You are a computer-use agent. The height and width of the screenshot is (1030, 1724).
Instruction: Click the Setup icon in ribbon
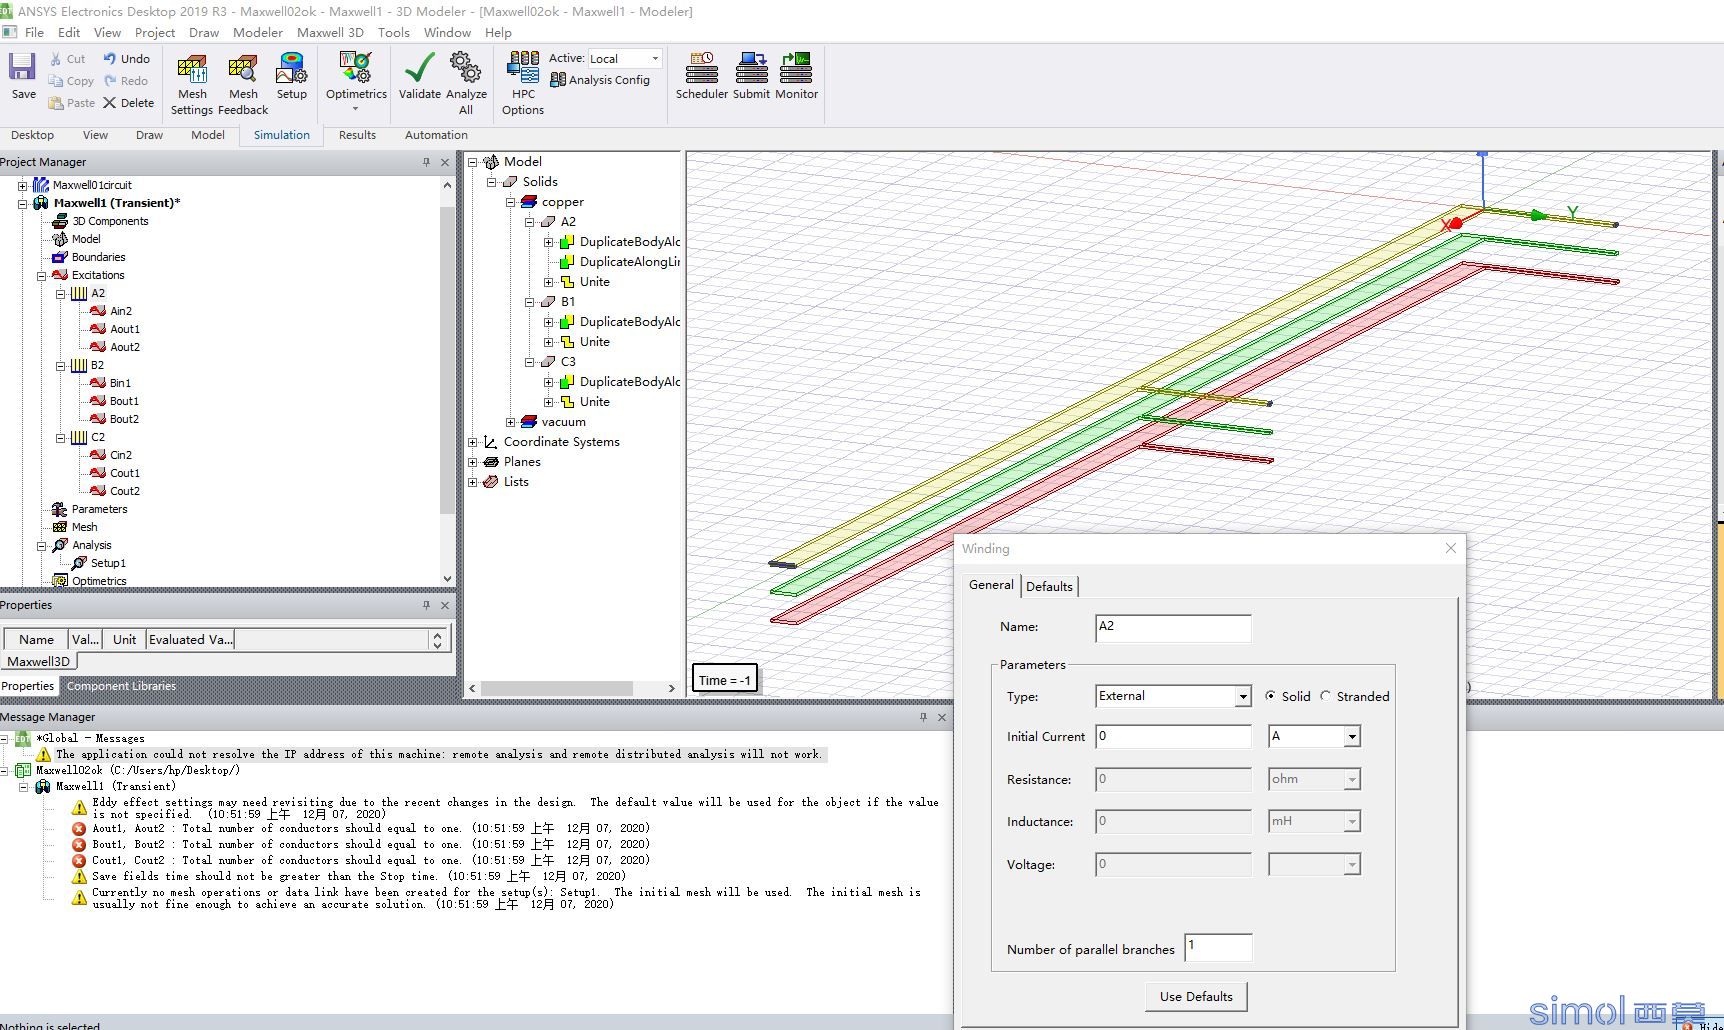click(292, 76)
